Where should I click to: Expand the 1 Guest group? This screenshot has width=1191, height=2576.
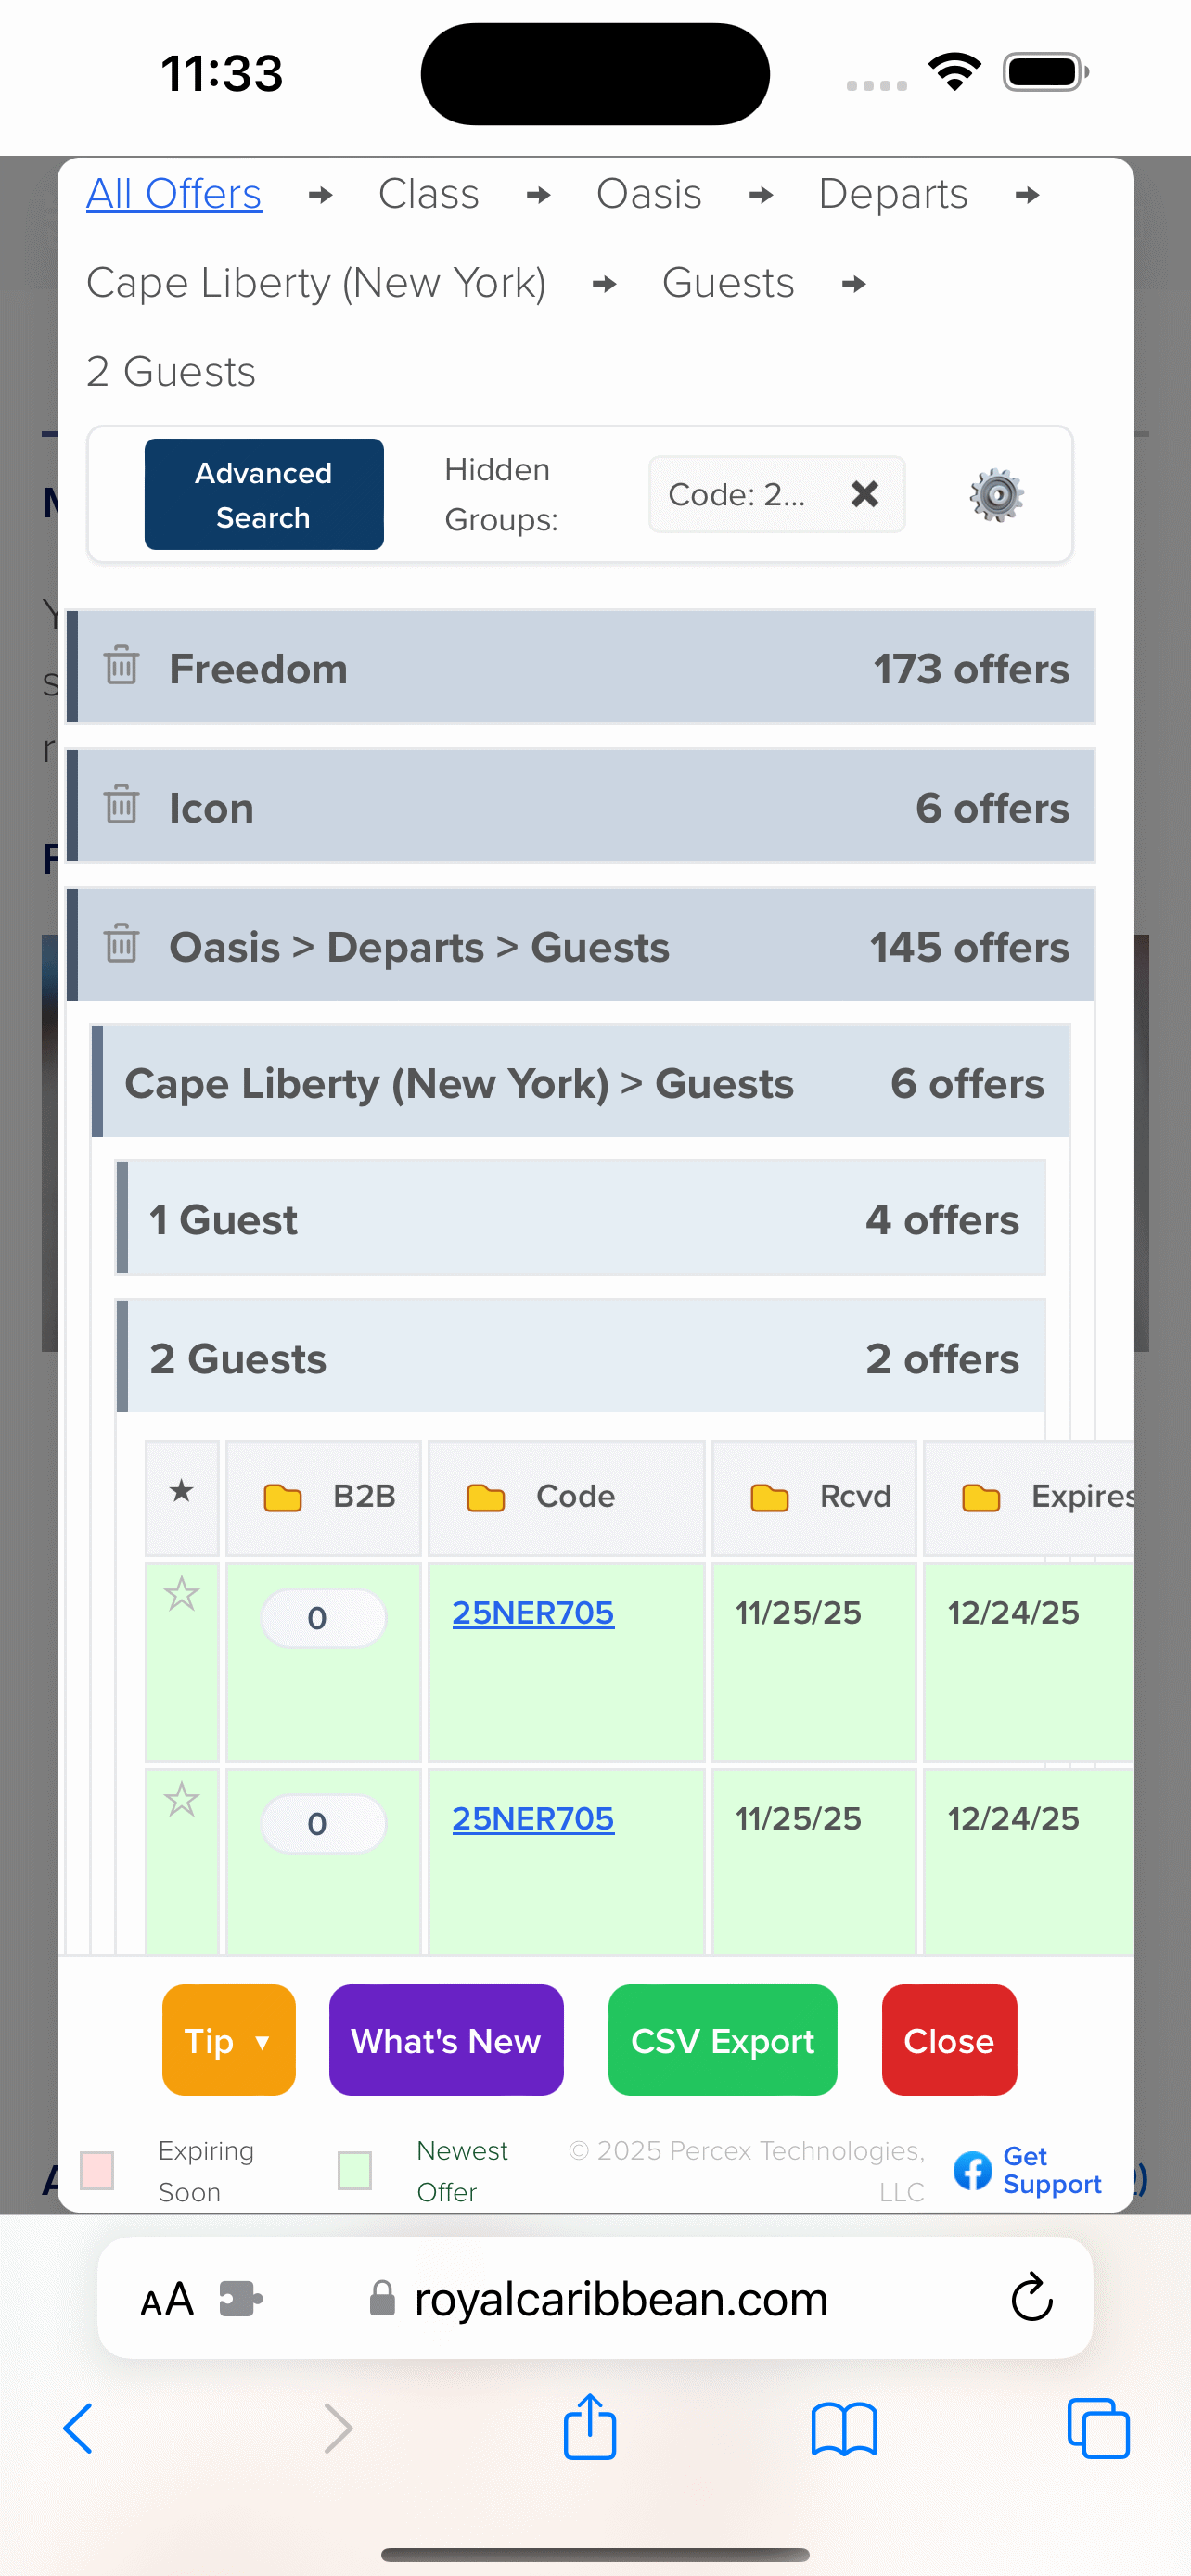click(582, 1219)
